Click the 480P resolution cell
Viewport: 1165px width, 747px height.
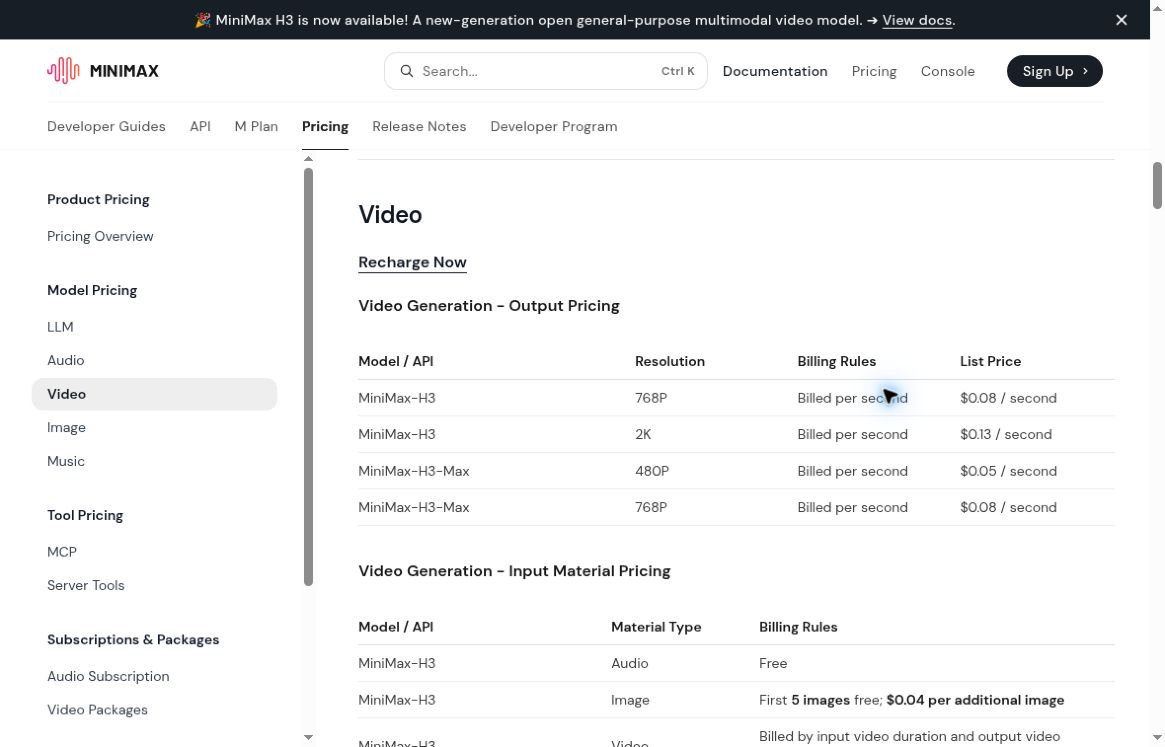[x=652, y=471]
